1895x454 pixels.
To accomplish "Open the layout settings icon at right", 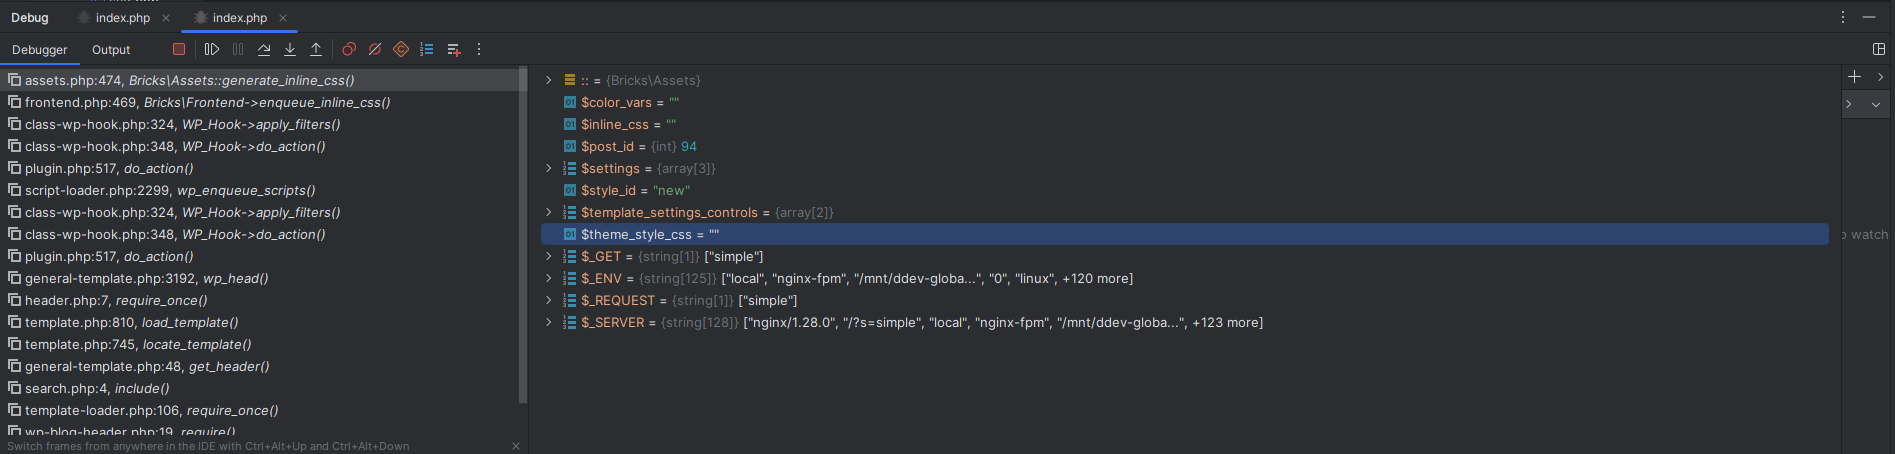I will click(1879, 49).
